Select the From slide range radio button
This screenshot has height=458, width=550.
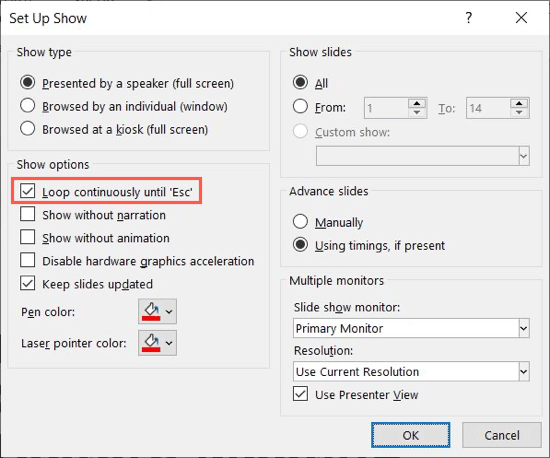pyautogui.click(x=300, y=107)
